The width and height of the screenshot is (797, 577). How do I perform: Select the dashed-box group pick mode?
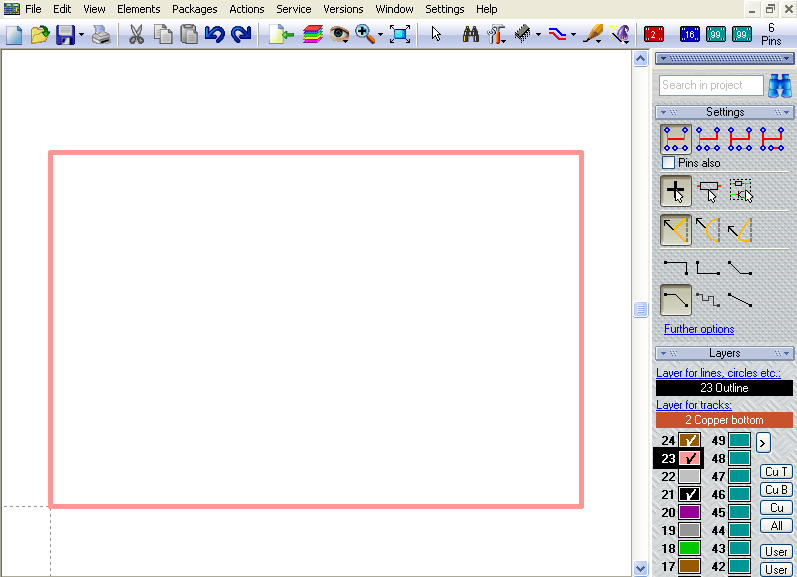pyautogui.click(x=741, y=191)
